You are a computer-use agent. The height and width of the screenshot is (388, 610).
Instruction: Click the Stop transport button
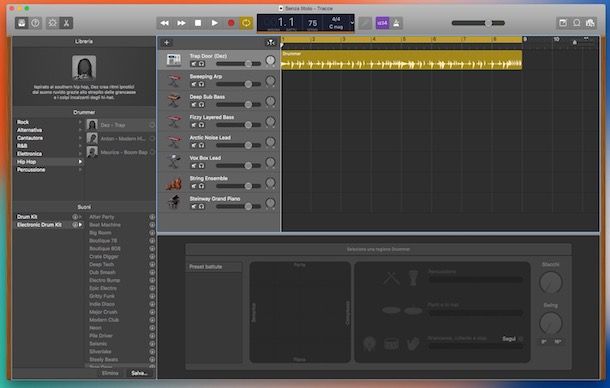click(x=198, y=23)
